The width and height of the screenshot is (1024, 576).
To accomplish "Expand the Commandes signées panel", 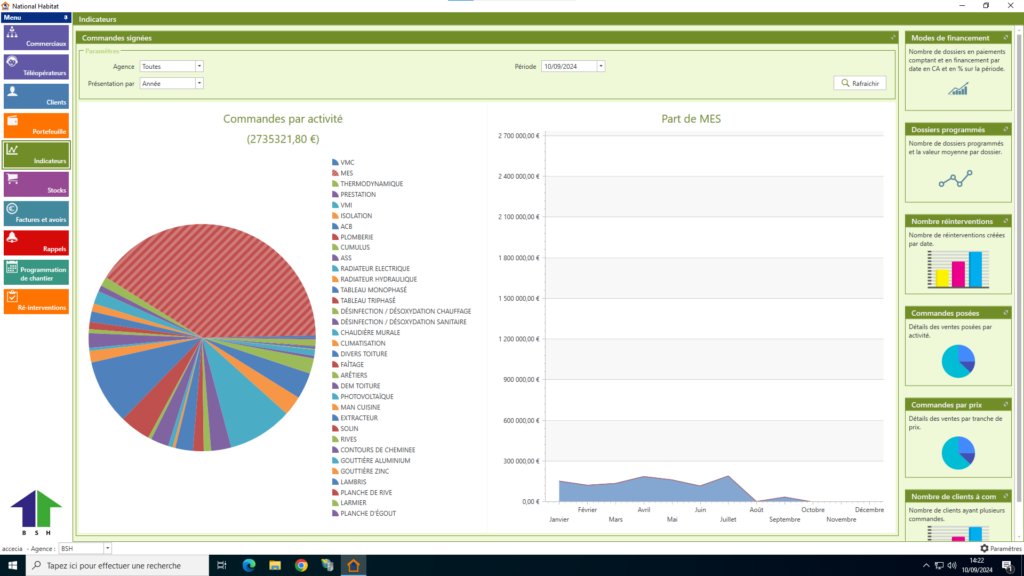I will (x=893, y=38).
